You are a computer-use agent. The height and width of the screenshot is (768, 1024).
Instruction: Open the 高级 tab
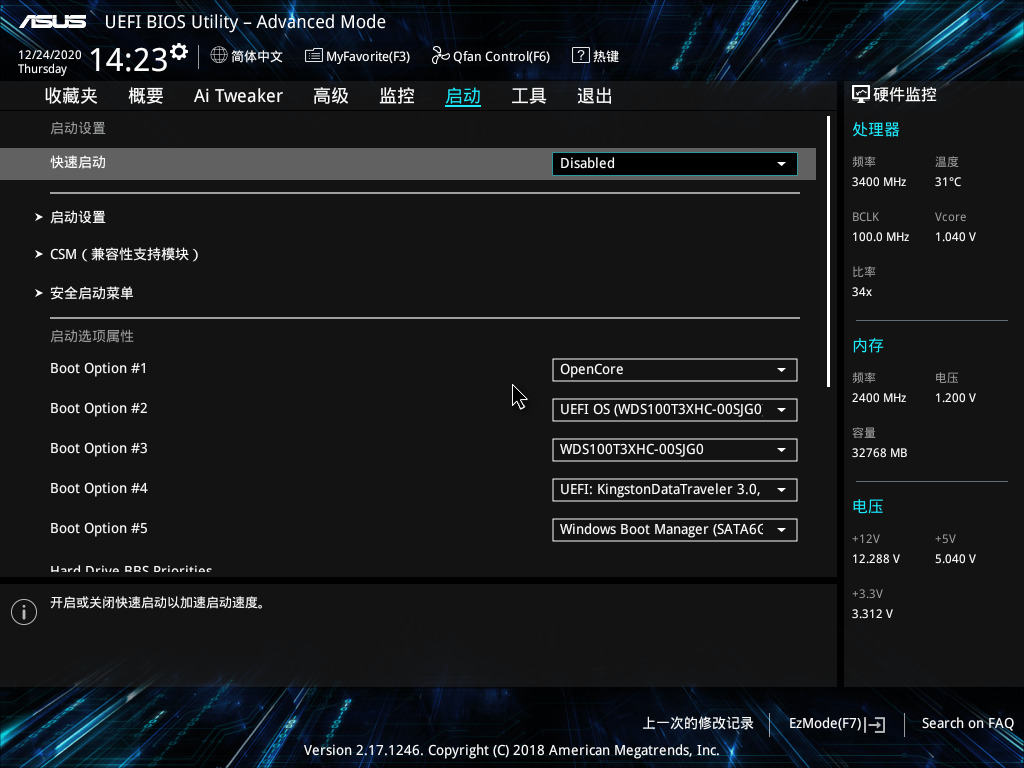(330, 96)
